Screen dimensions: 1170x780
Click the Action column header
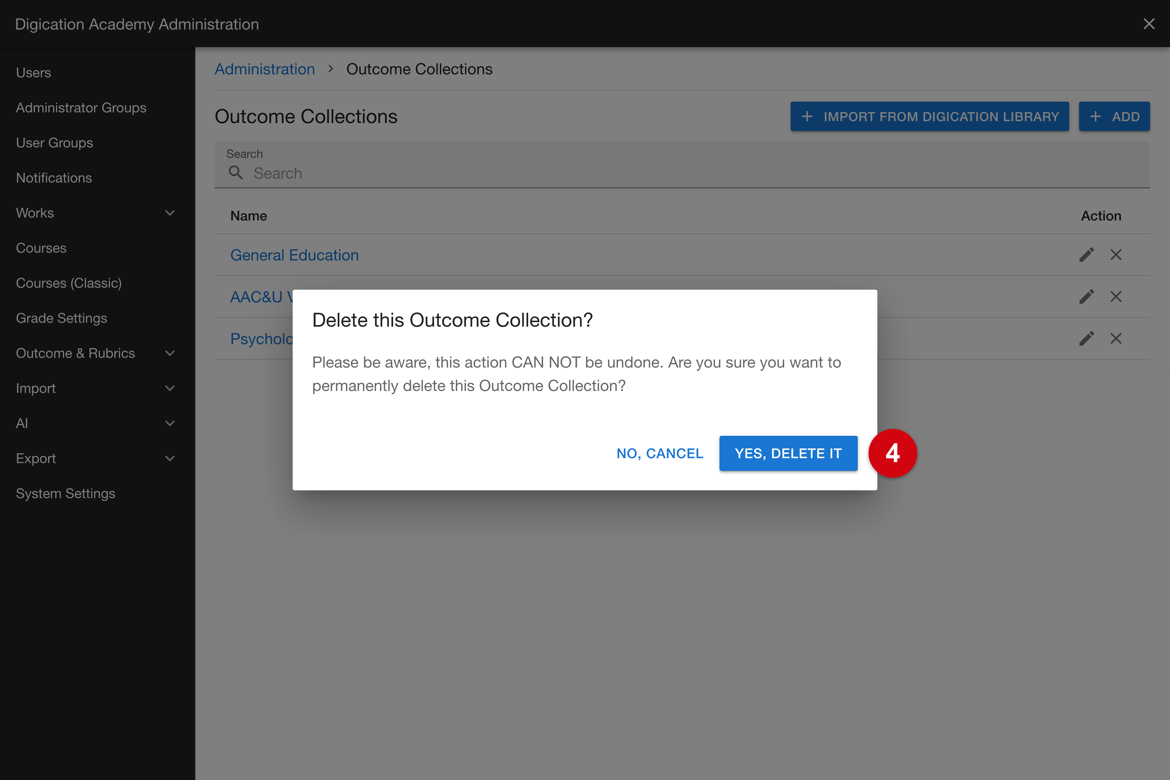[x=1101, y=216]
